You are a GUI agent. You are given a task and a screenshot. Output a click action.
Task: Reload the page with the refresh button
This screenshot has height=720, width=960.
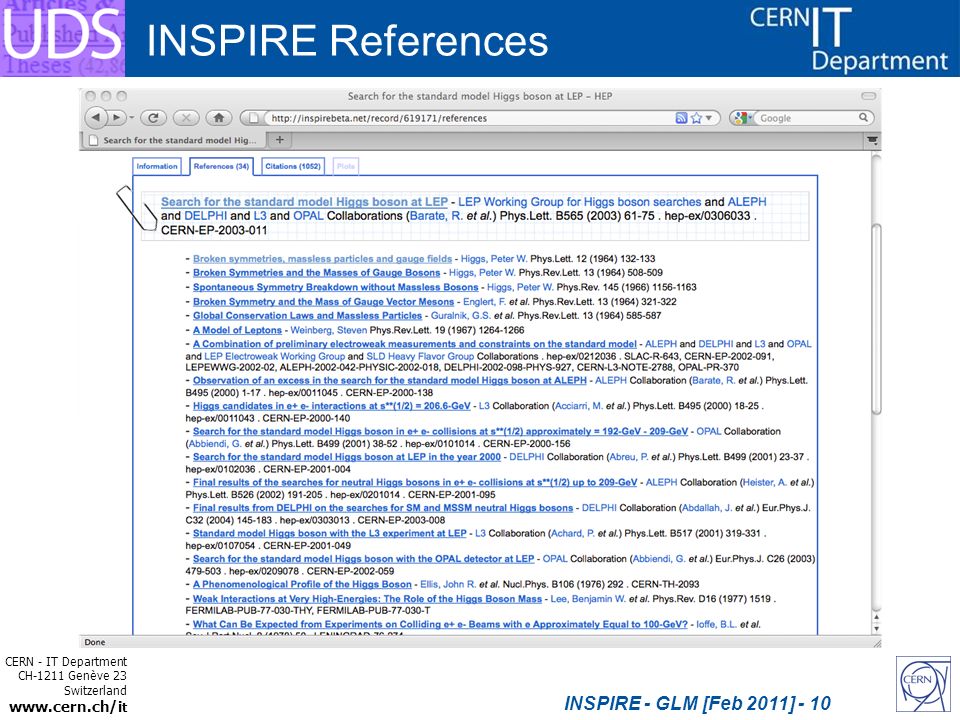[153, 118]
